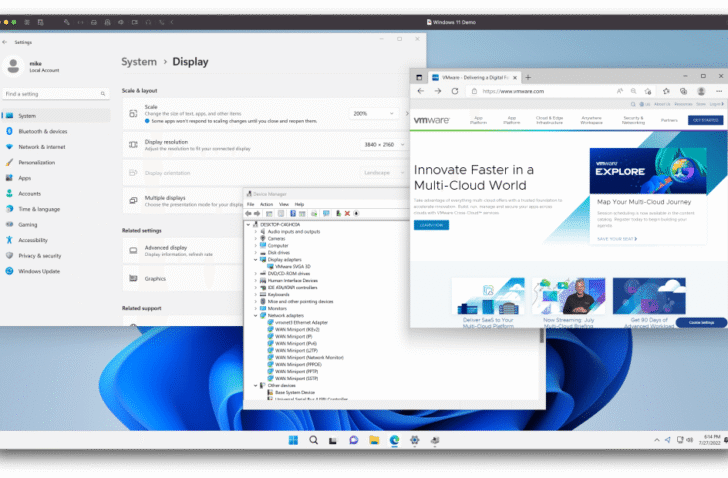
Task: Click the Find a setting search box
Action: 56,94
